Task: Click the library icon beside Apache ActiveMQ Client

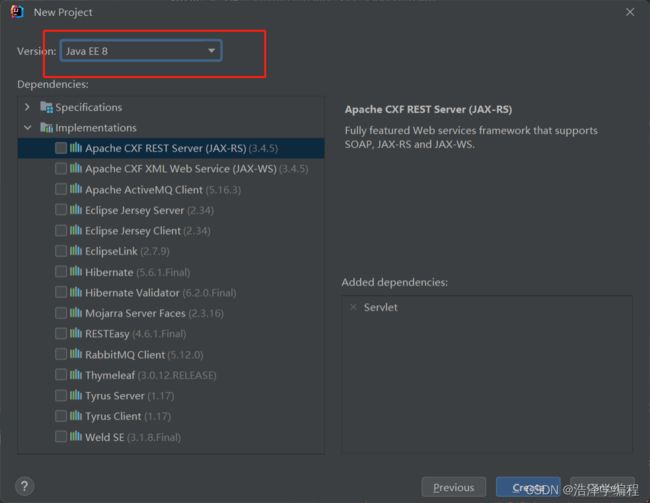Action: click(x=76, y=189)
